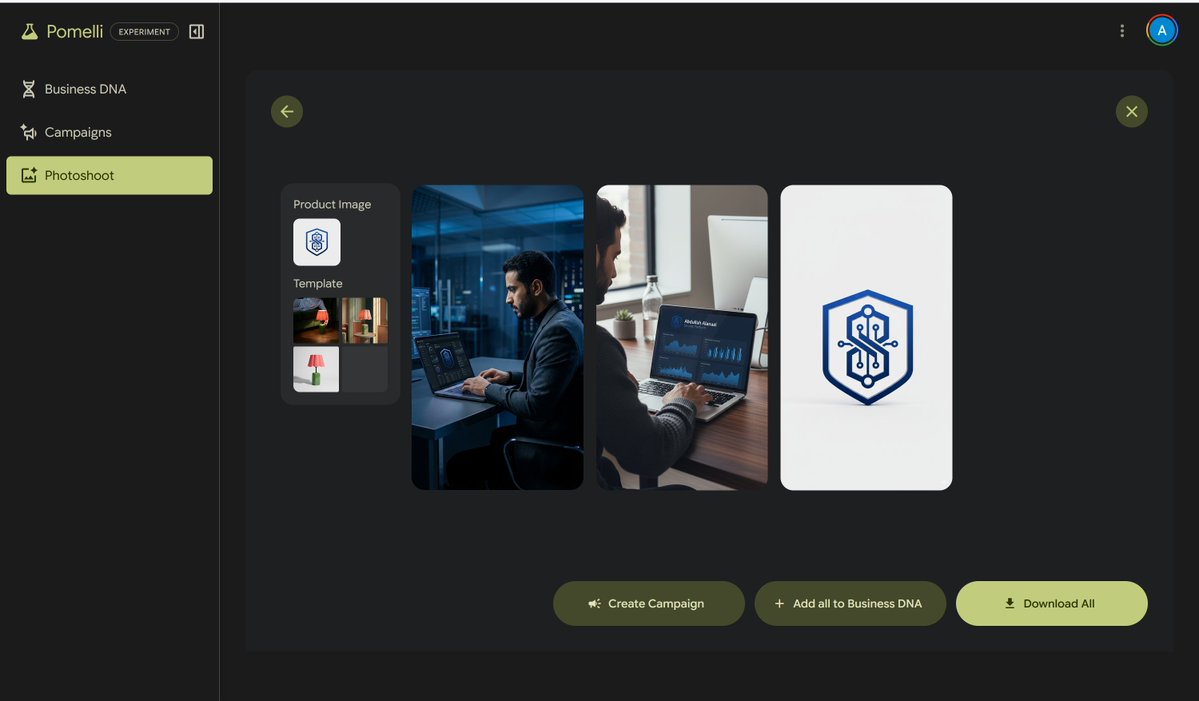This screenshot has height=701, width=1199.
Task: Open Business DNA from the sidebar
Action: coord(109,89)
